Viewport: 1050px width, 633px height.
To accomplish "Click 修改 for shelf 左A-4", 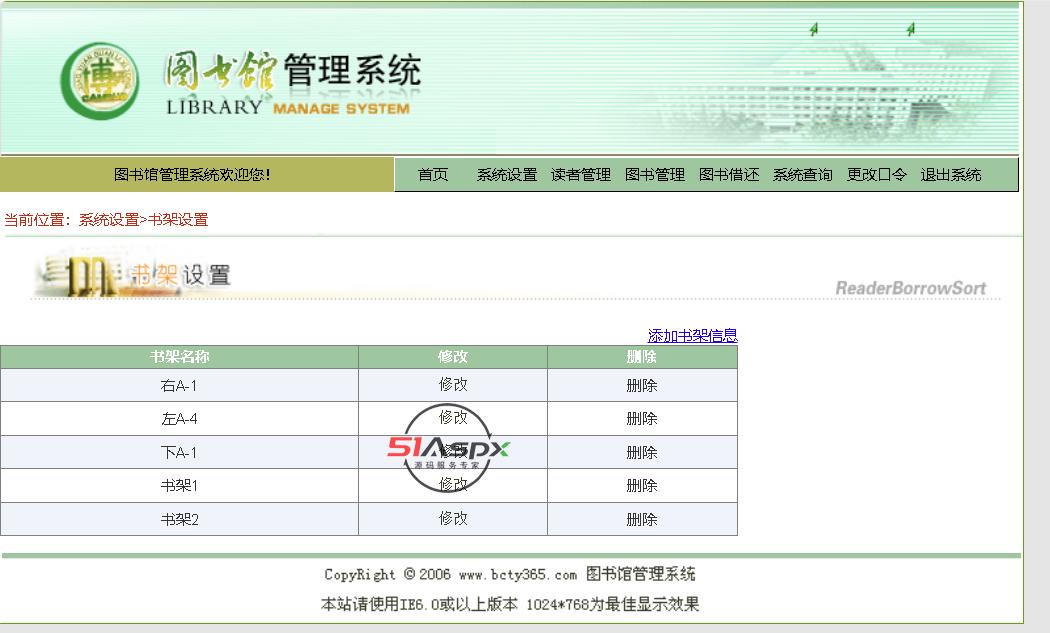I will pyautogui.click(x=453, y=418).
